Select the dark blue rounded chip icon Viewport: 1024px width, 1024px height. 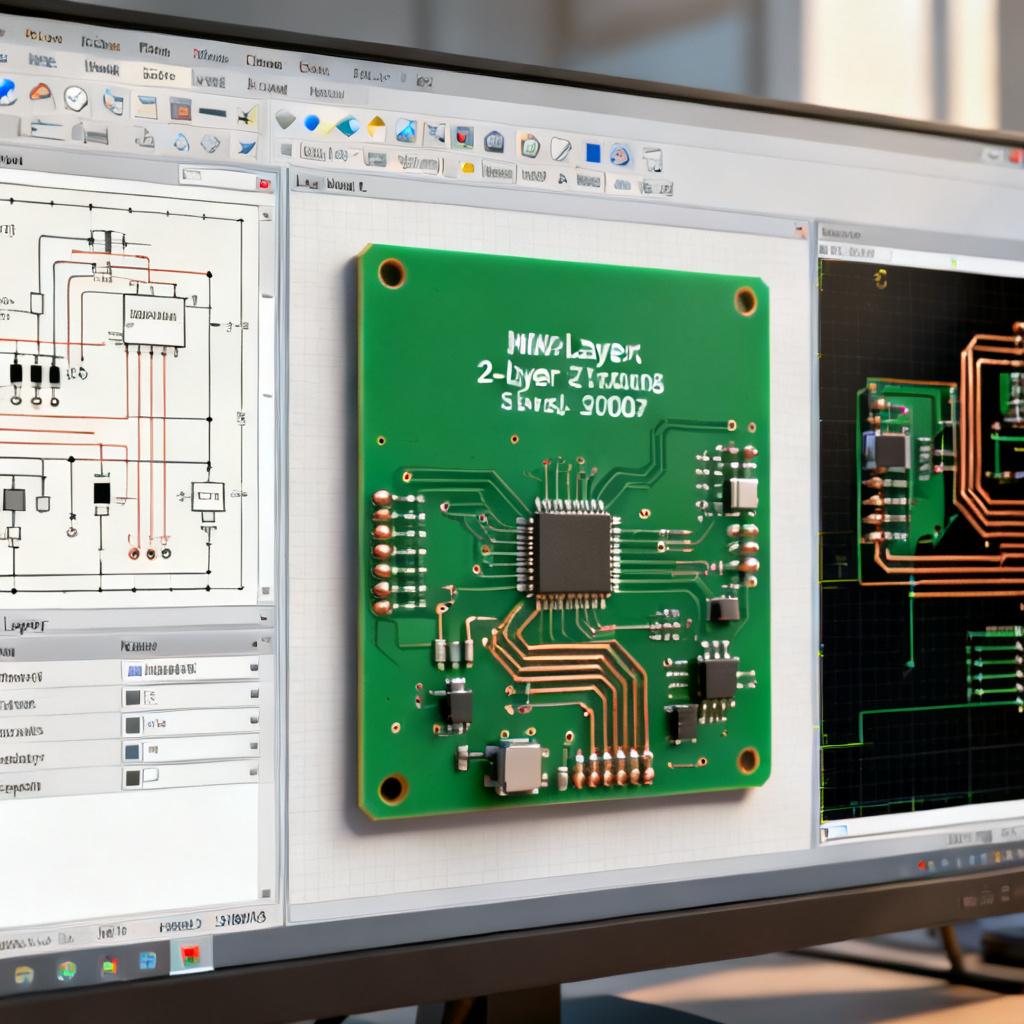(x=494, y=141)
